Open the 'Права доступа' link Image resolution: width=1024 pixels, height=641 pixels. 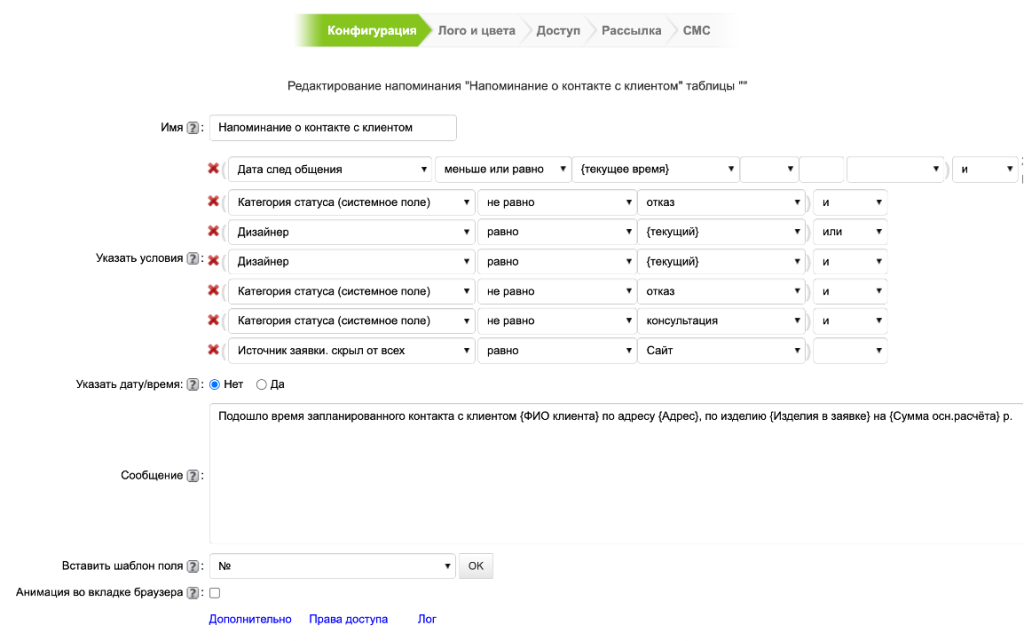[x=348, y=619]
